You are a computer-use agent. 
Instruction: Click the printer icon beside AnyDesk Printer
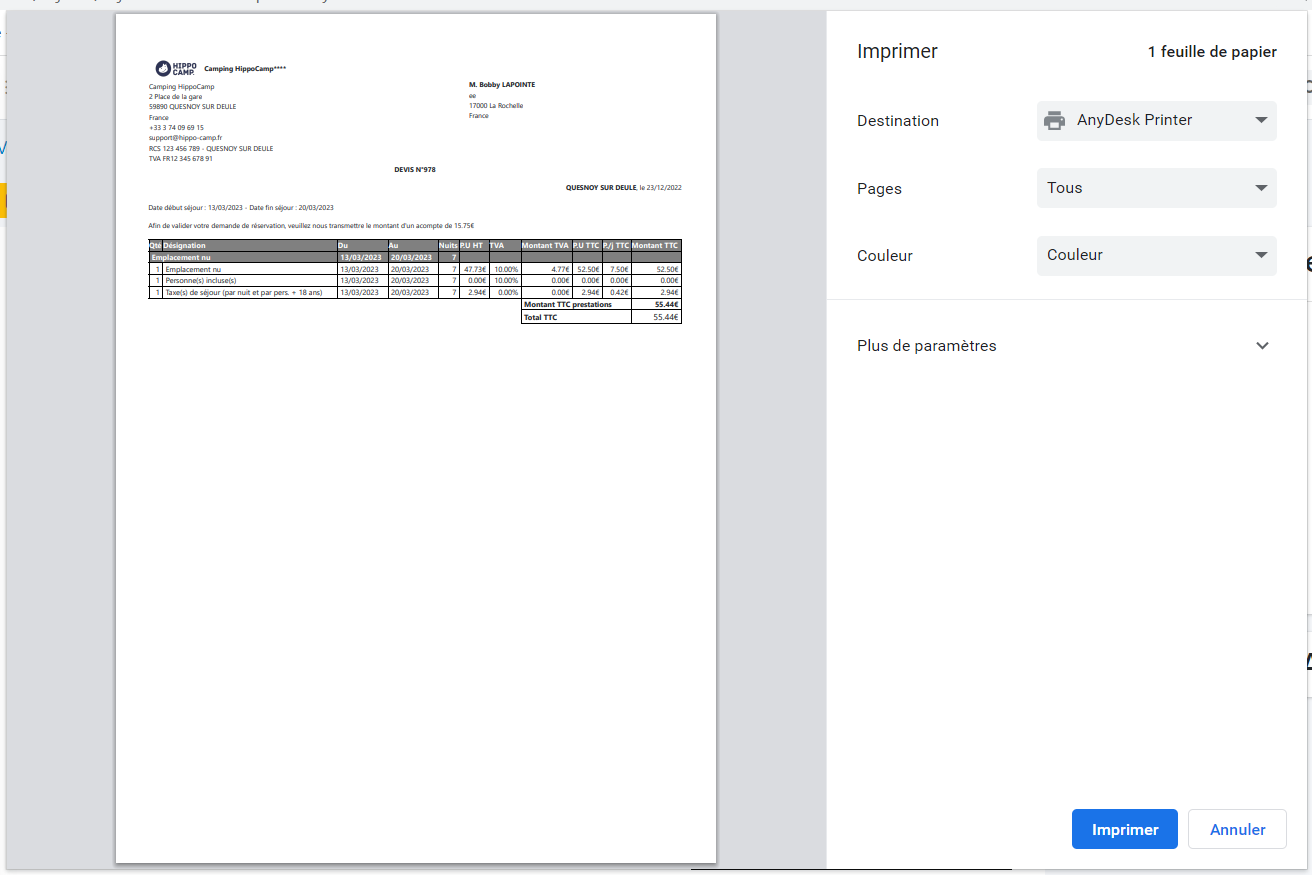click(x=1054, y=121)
